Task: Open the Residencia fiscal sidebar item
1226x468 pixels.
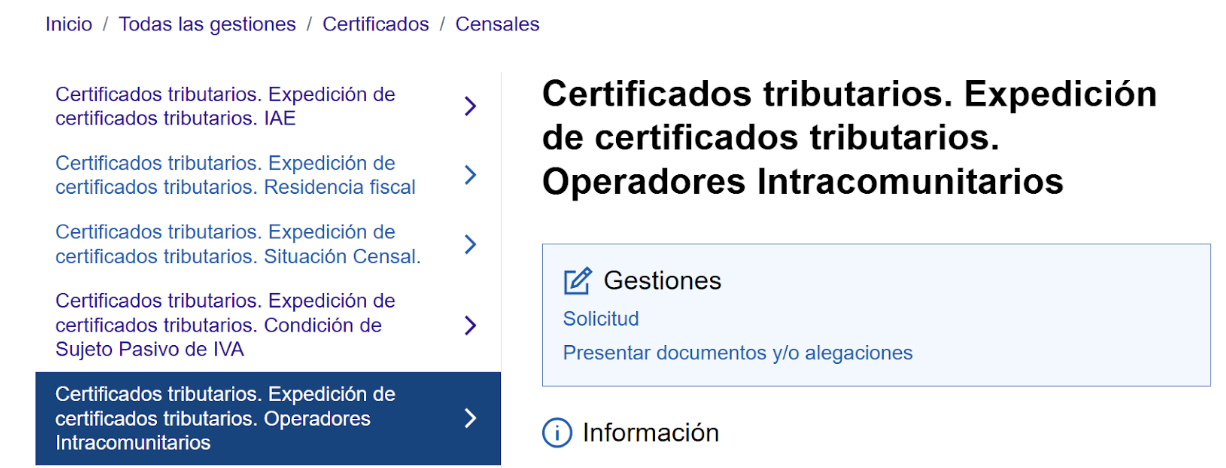Action: pos(268,175)
